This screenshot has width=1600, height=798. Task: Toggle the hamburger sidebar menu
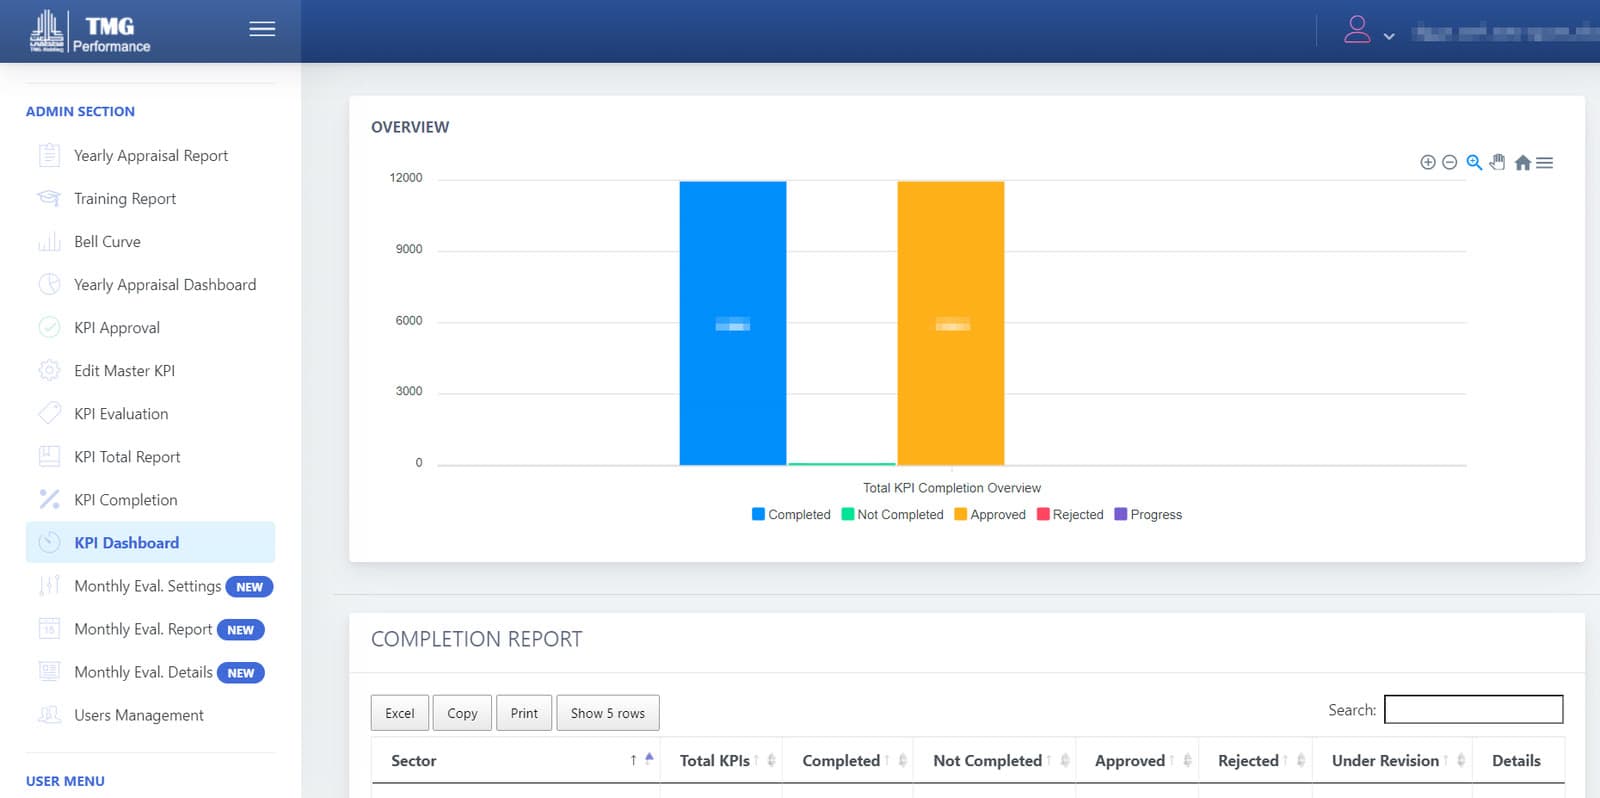tap(262, 29)
